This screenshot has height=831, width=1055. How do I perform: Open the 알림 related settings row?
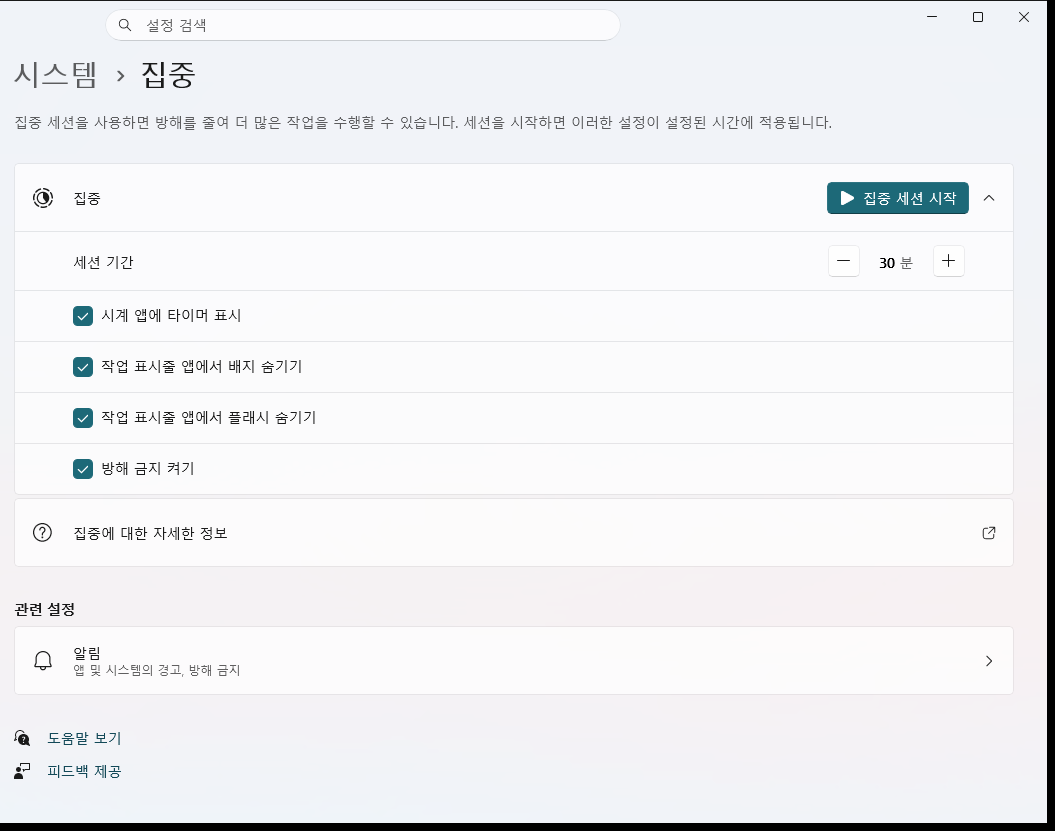coord(514,661)
